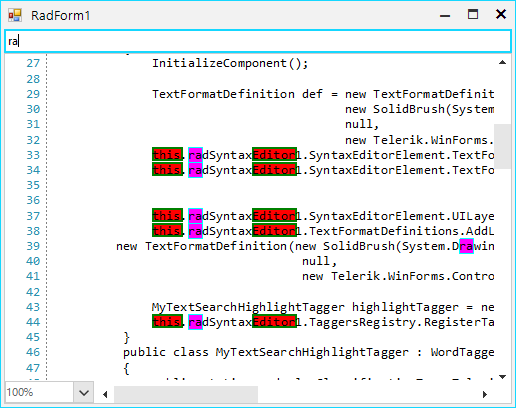Click line number 33 in margin

[x=33, y=155]
